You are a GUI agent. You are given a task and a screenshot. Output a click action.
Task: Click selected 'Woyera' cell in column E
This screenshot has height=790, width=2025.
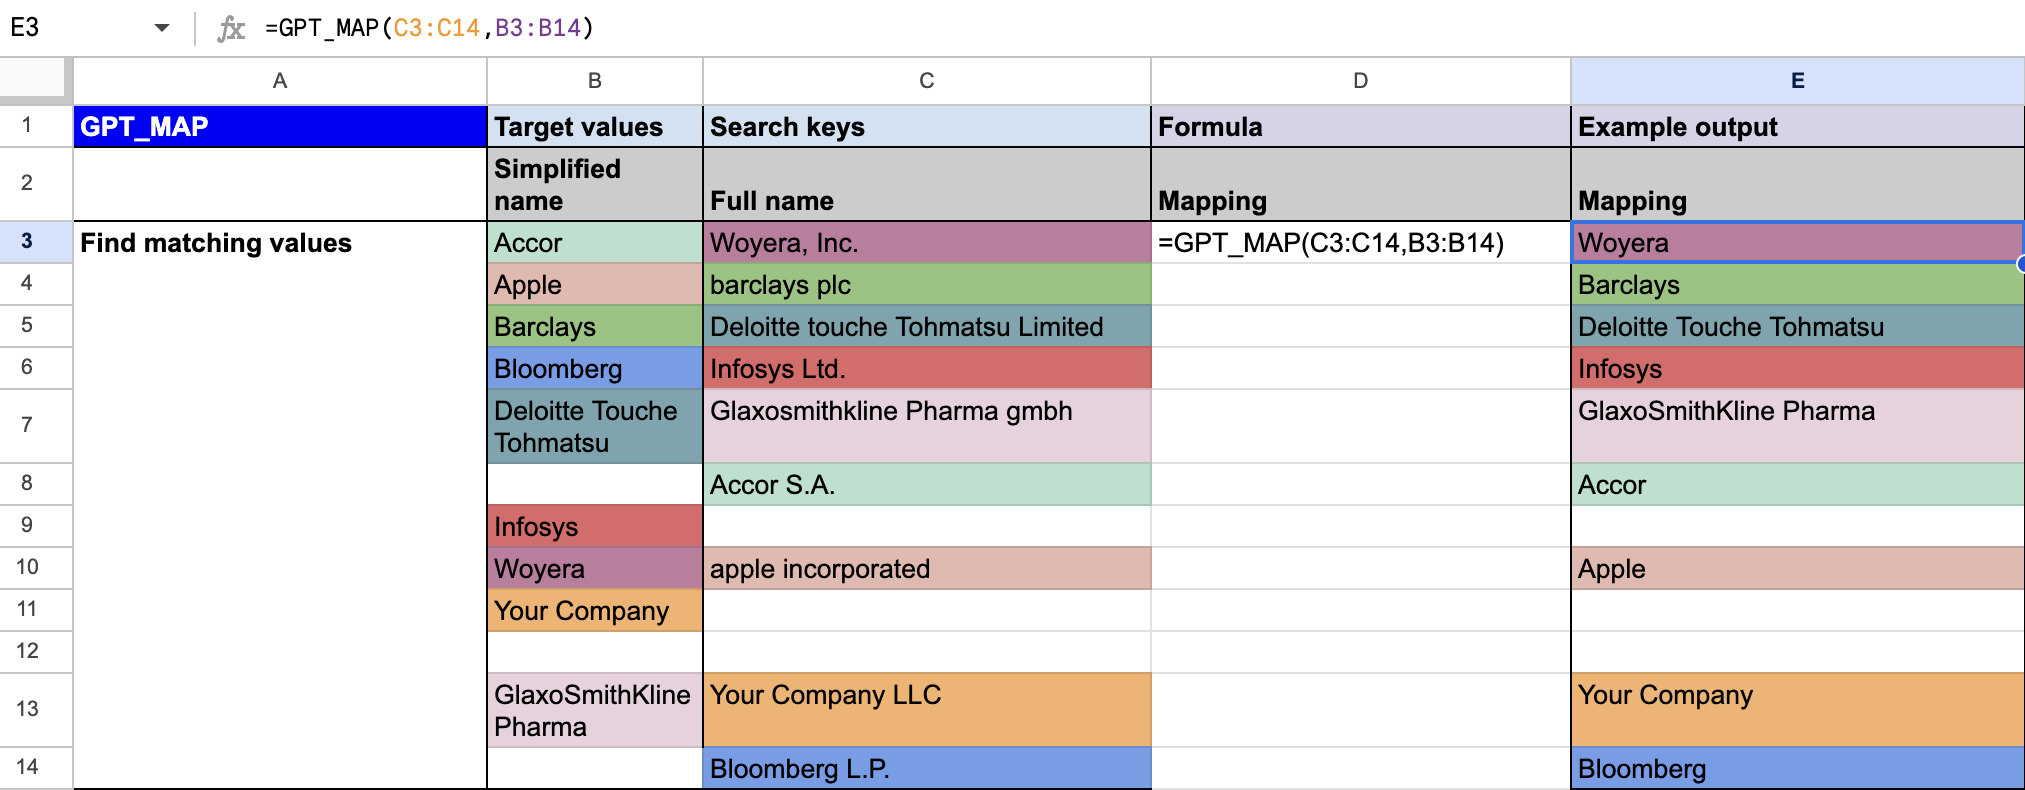click(1798, 243)
